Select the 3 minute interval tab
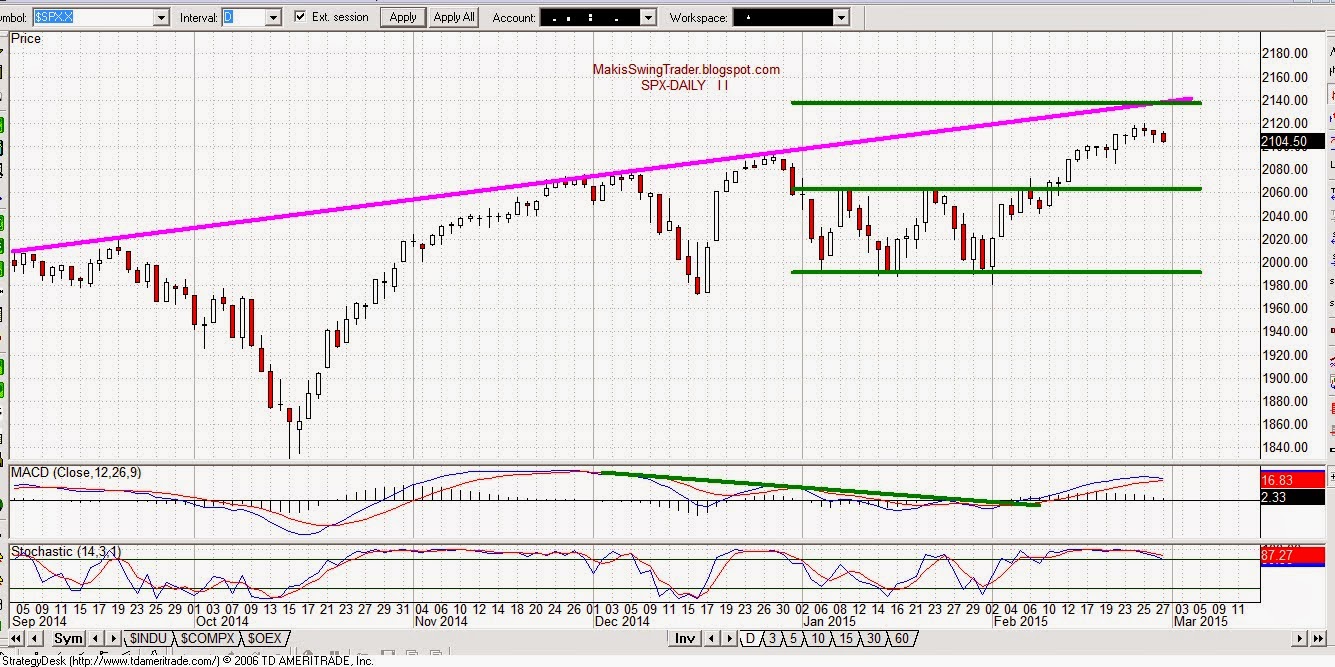This screenshot has width=1335, height=667. click(x=772, y=638)
